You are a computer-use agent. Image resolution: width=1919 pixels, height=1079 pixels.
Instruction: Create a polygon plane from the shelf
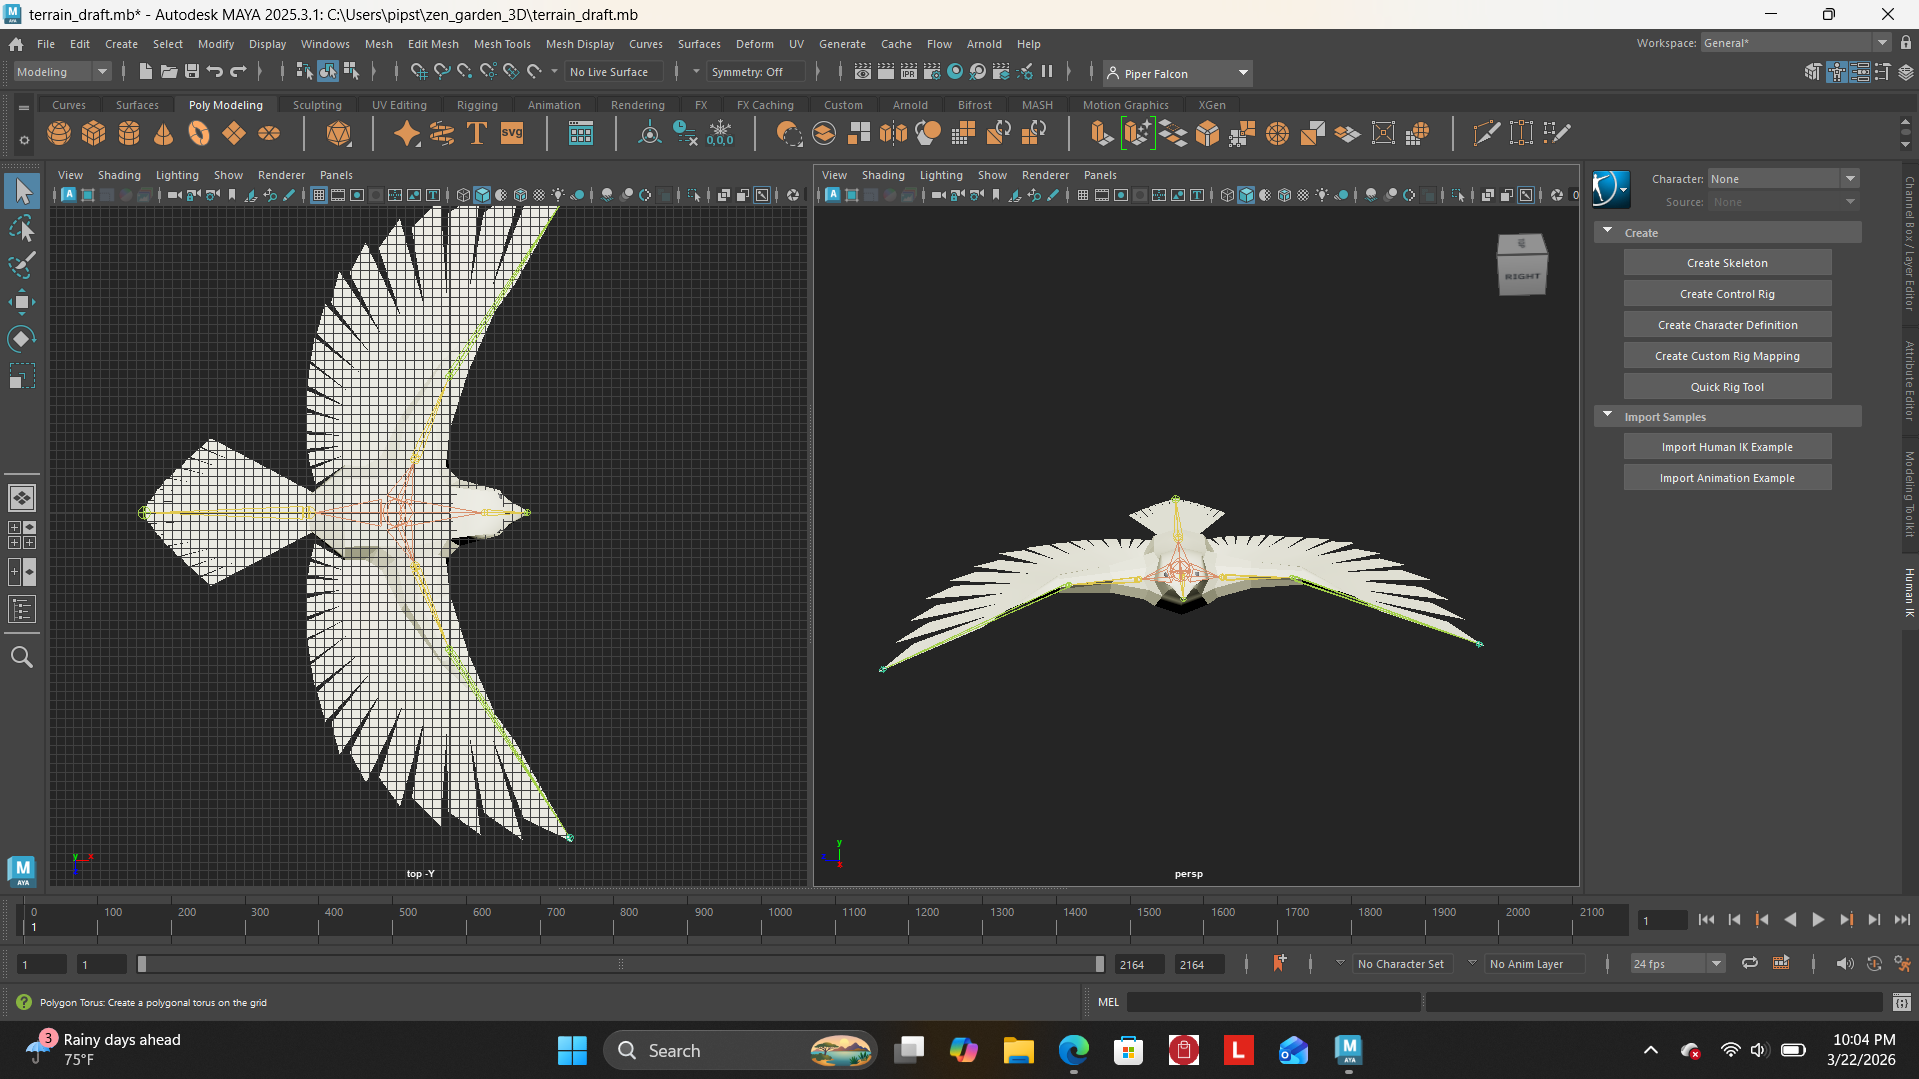pyautogui.click(x=234, y=133)
